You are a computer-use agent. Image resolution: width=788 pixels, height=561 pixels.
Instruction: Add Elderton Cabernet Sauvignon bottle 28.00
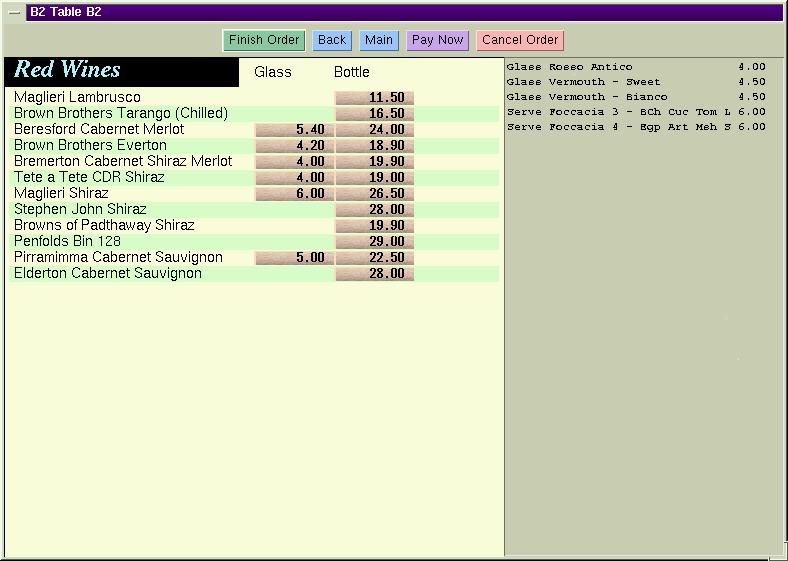pyautogui.click(x=374, y=274)
